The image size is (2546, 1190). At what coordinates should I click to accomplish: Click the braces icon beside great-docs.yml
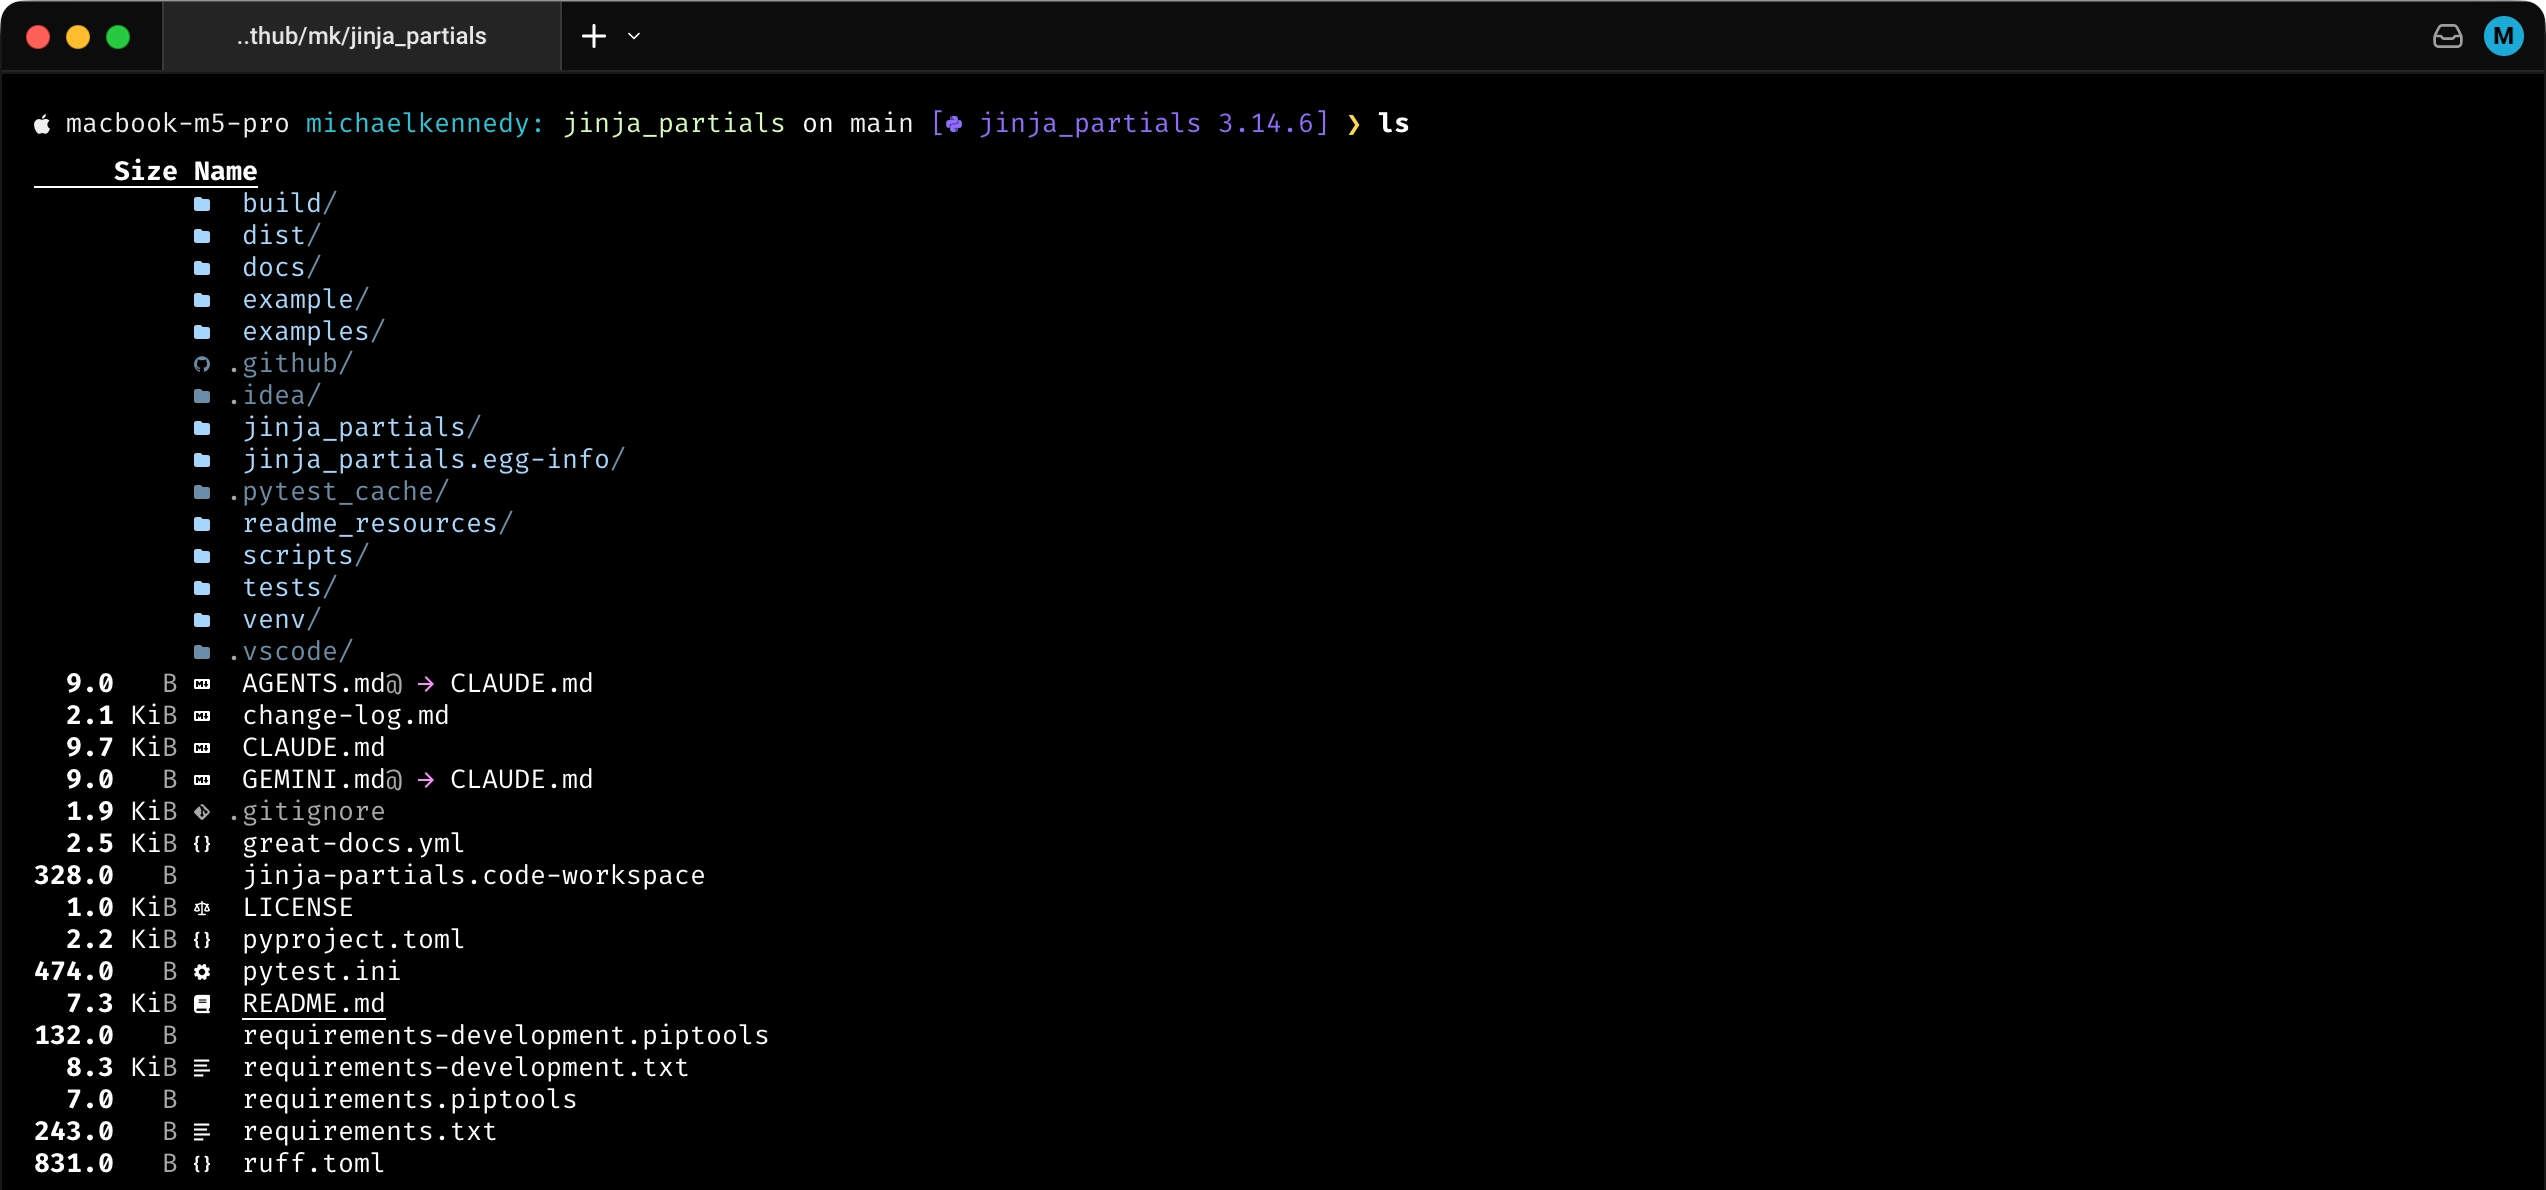tap(202, 844)
